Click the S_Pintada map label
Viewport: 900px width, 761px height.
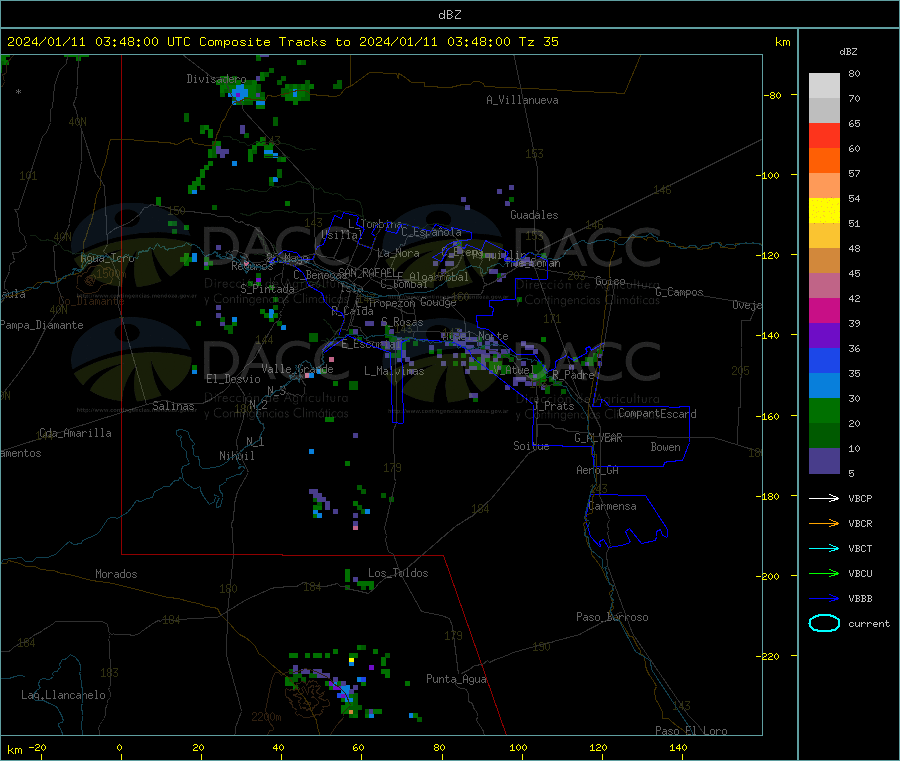267,289
